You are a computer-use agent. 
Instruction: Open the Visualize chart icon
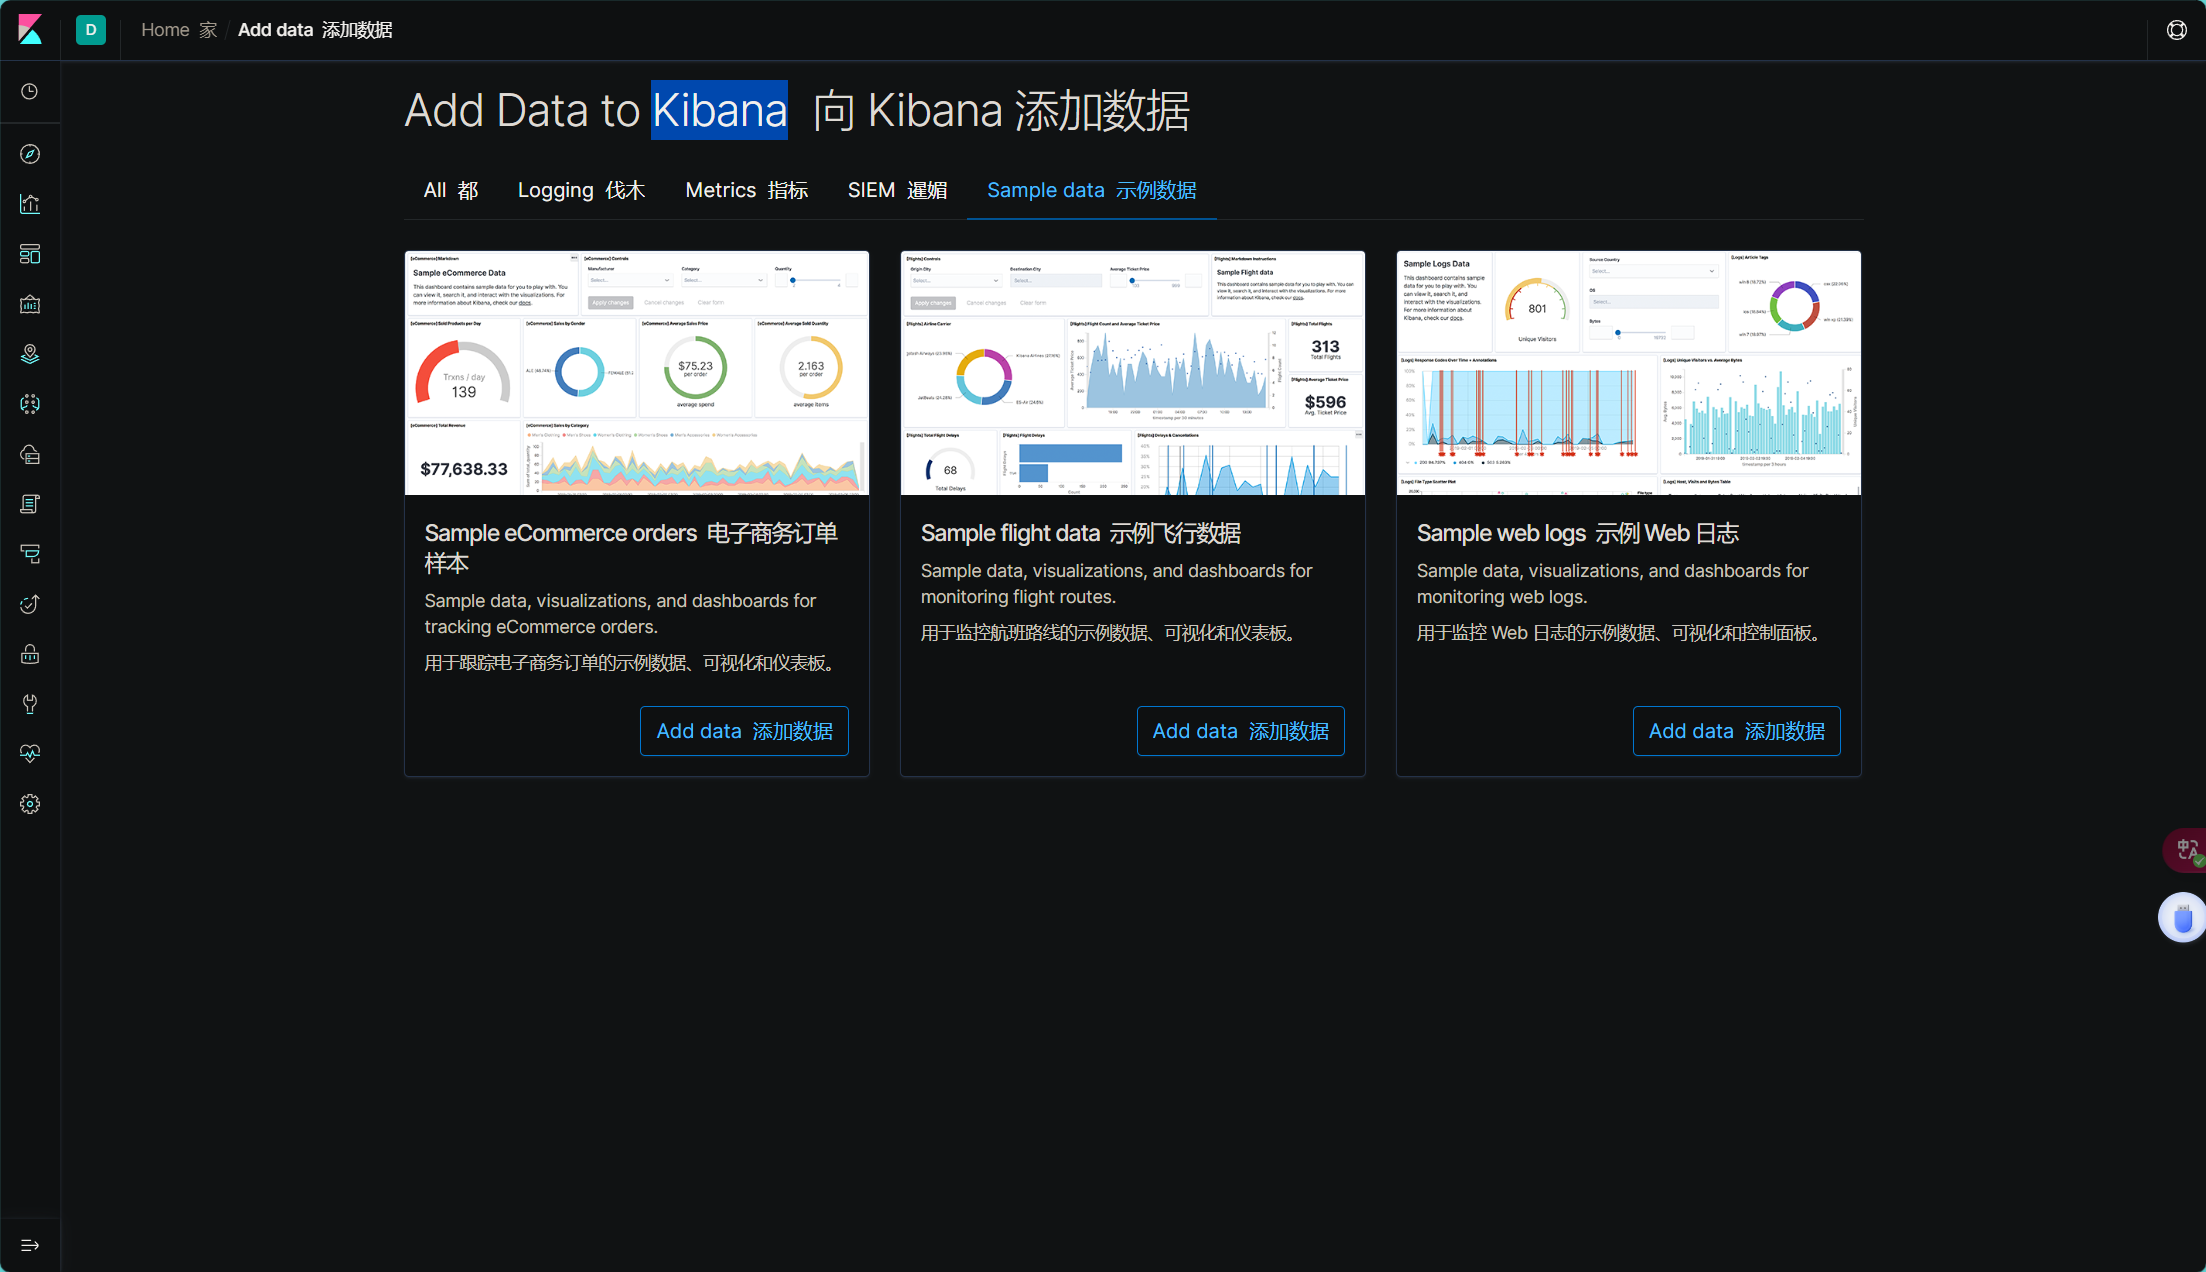(30, 204)
